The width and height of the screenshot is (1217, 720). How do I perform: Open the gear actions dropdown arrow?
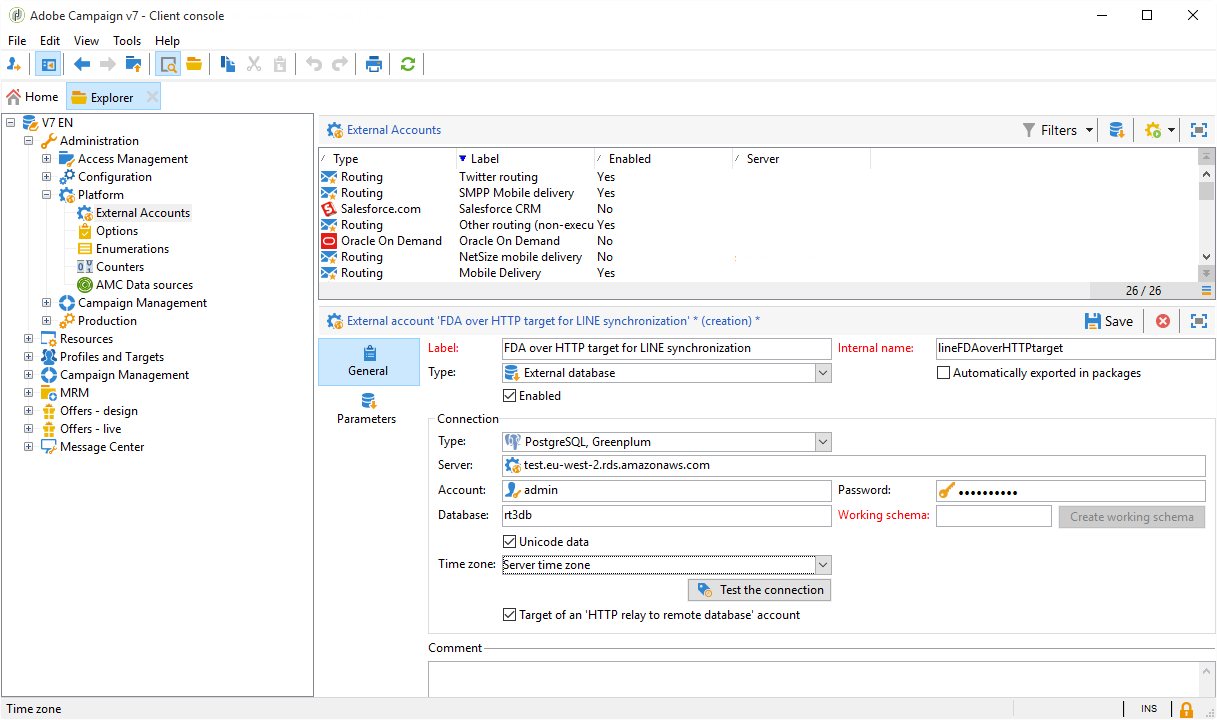[x=1171, y=130]
